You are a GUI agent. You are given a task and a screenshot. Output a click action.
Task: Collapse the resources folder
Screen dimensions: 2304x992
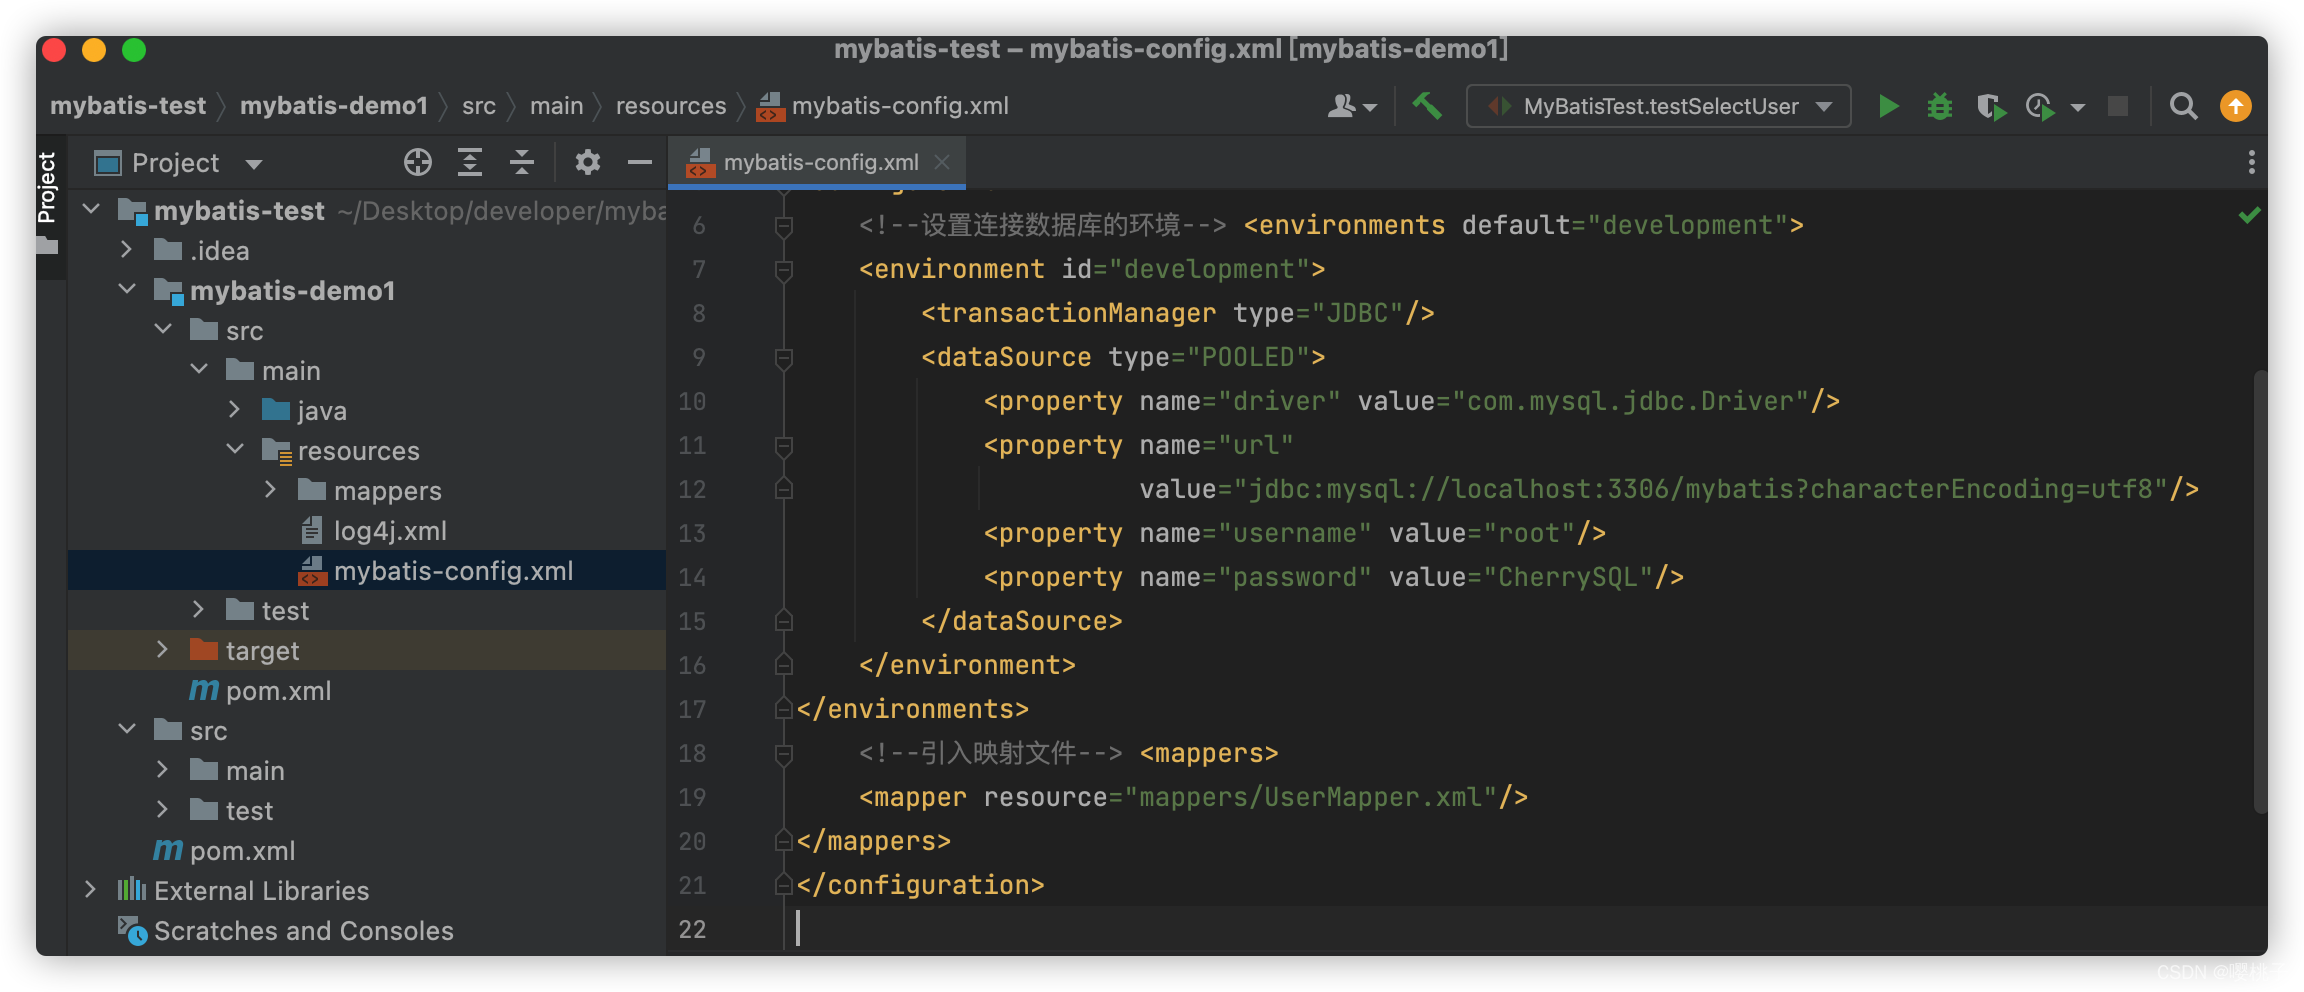coord(235,450)
